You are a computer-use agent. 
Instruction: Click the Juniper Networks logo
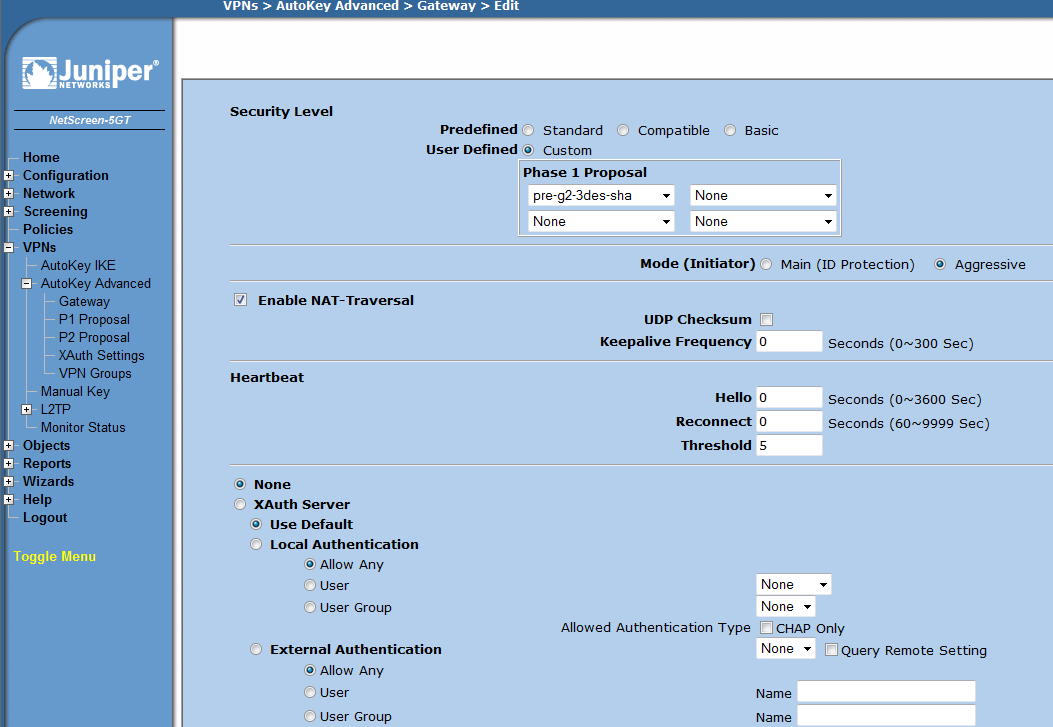[89, 74]
